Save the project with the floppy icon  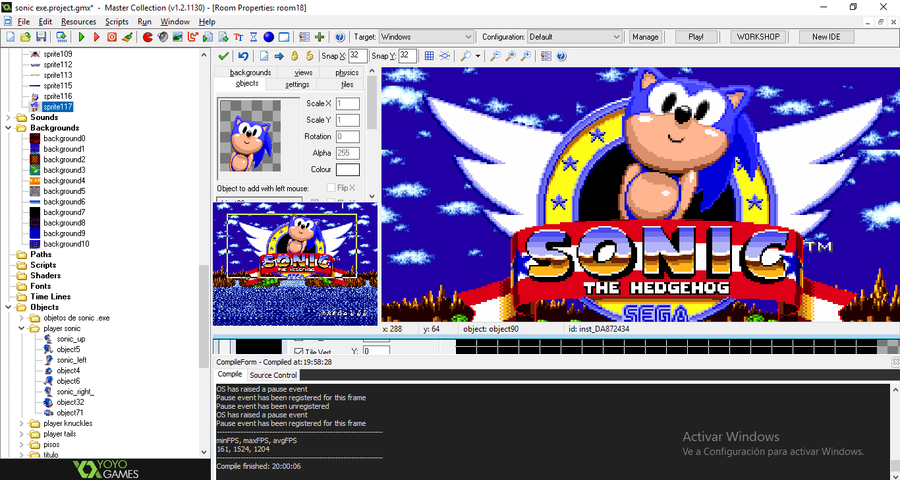click(41, 37)
